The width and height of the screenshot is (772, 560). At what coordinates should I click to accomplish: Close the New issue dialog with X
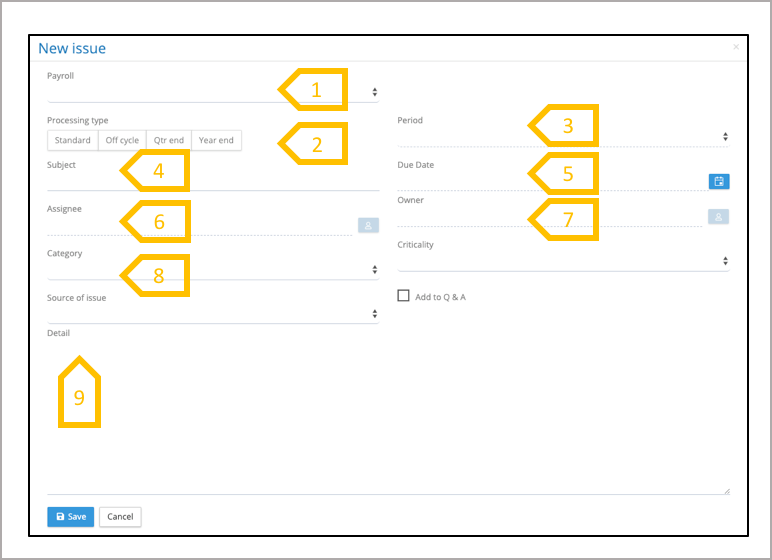pos(736,47)
